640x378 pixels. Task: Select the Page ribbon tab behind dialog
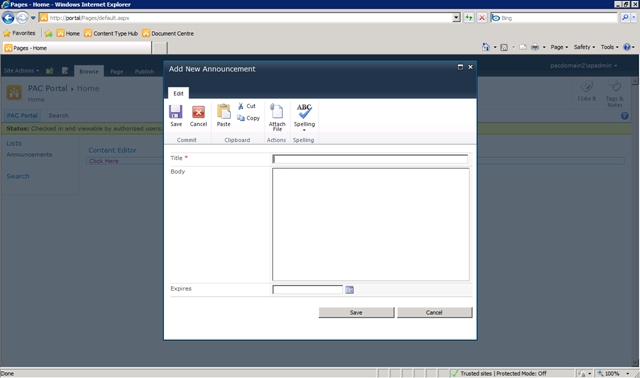point(116,71)
